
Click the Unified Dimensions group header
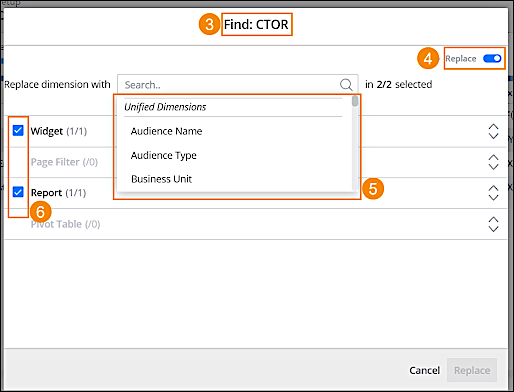point(165,107)
